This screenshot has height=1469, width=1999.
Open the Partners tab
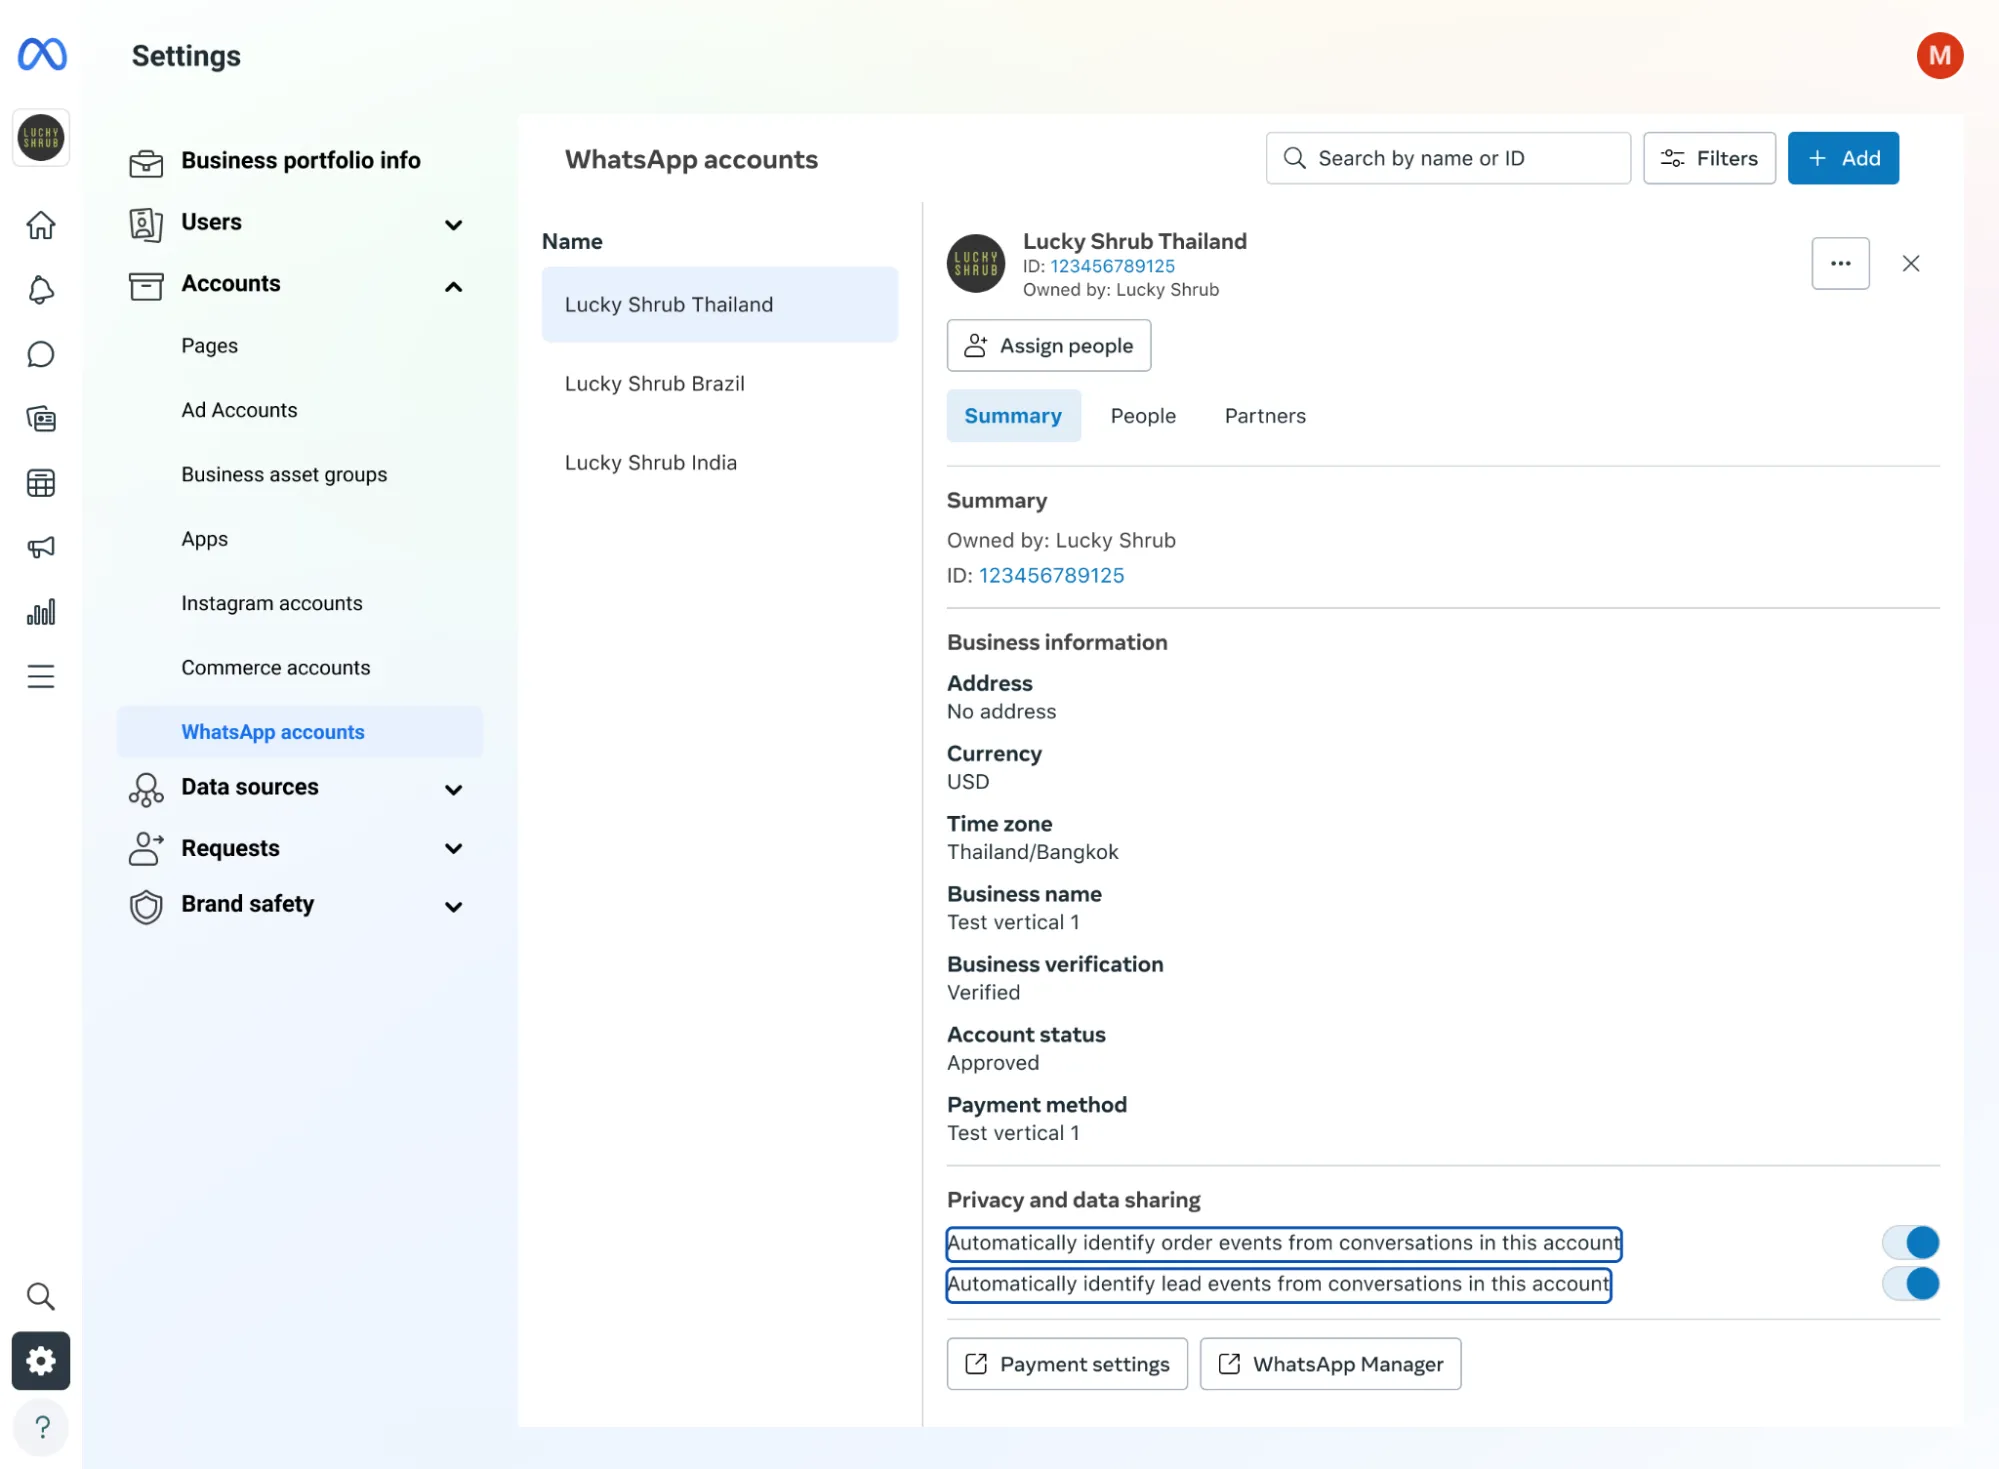point(1264,415)
